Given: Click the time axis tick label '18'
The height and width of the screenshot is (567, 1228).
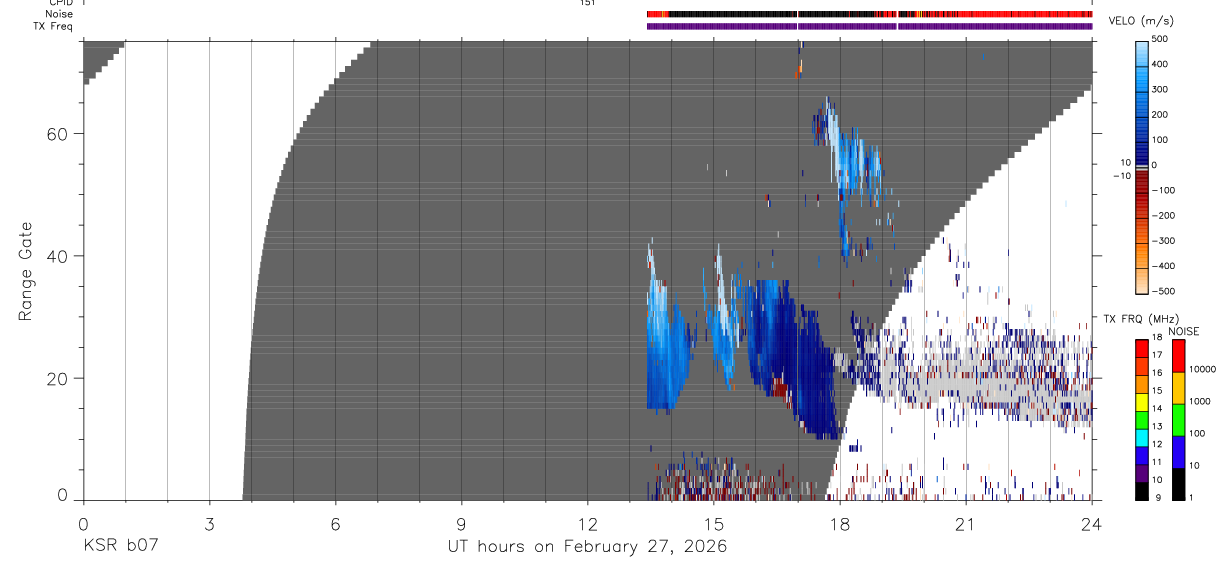Looking at the screenshot, I should [x=840, y=523].
